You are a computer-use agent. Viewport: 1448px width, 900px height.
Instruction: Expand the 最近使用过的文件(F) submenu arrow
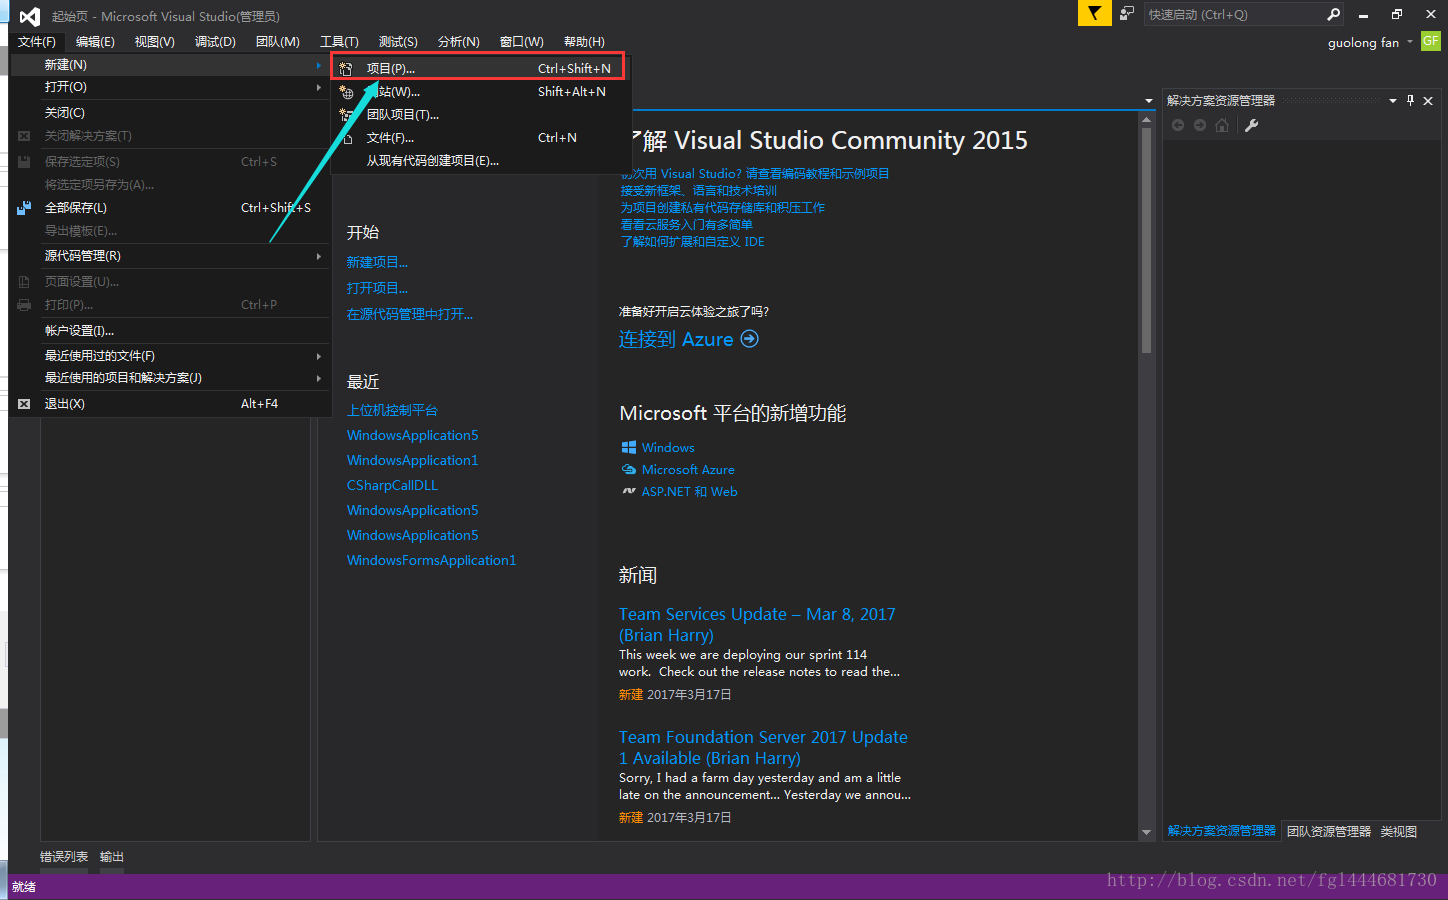tap(319, 356)
